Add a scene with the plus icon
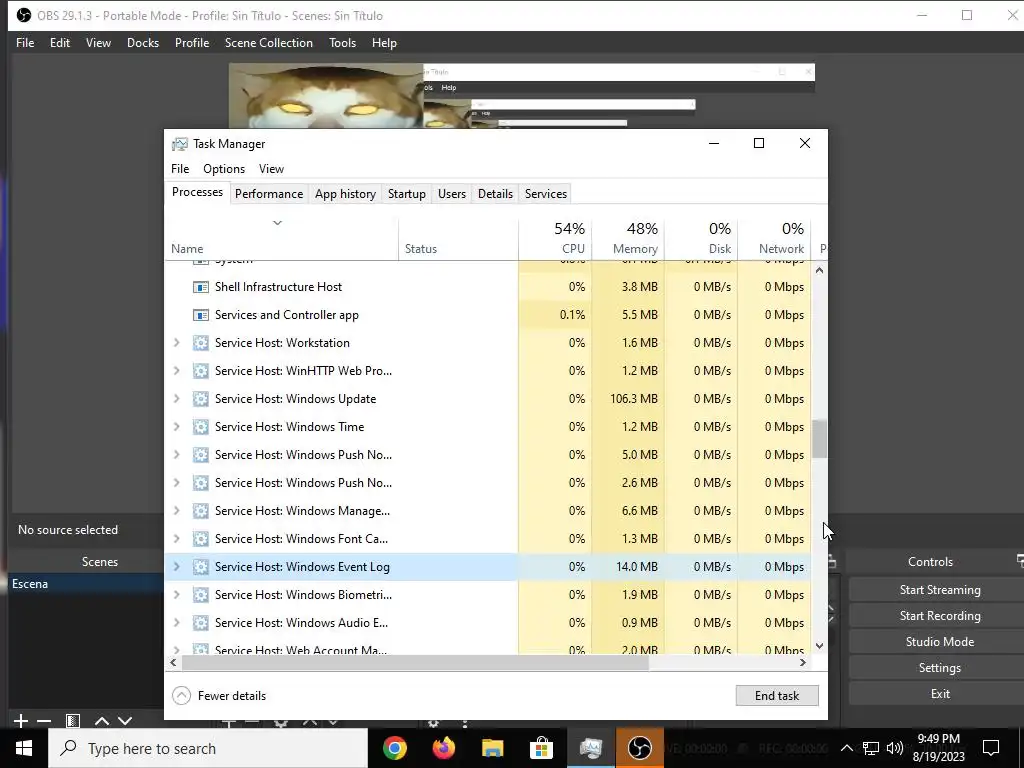 point(20,721)
